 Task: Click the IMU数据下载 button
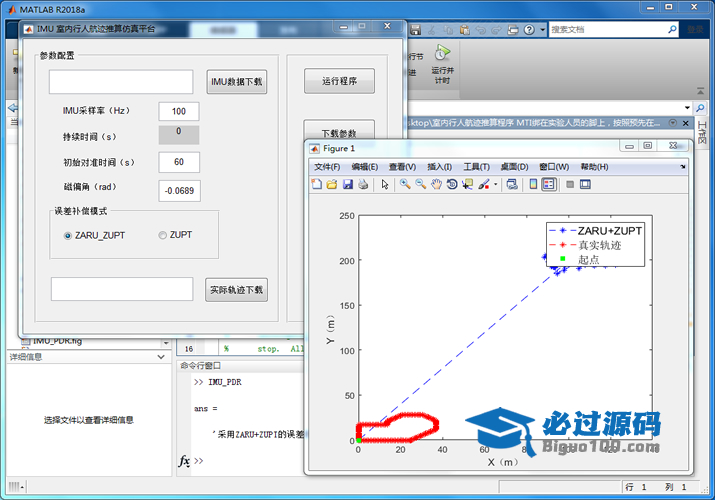[237, 82]
